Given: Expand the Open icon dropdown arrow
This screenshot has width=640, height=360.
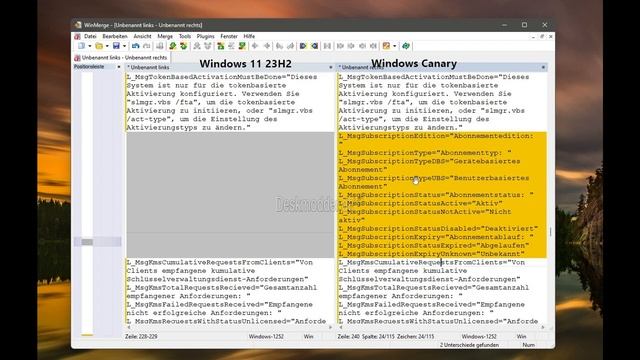Looking at the screenshot, I should point(107,46).
